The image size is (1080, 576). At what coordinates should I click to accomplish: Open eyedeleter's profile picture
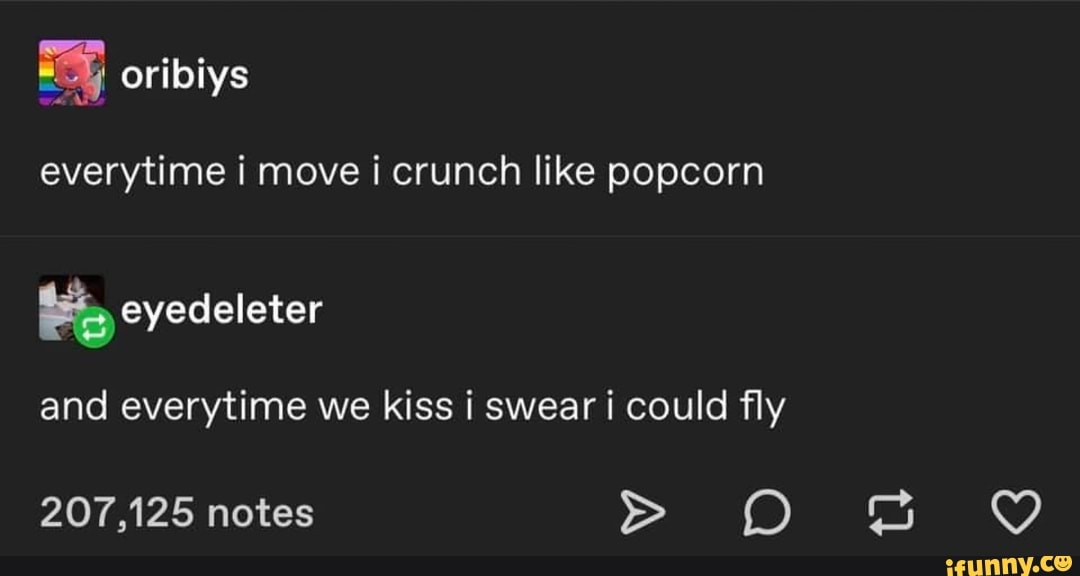pyautogui.click(x=66, y=300)
